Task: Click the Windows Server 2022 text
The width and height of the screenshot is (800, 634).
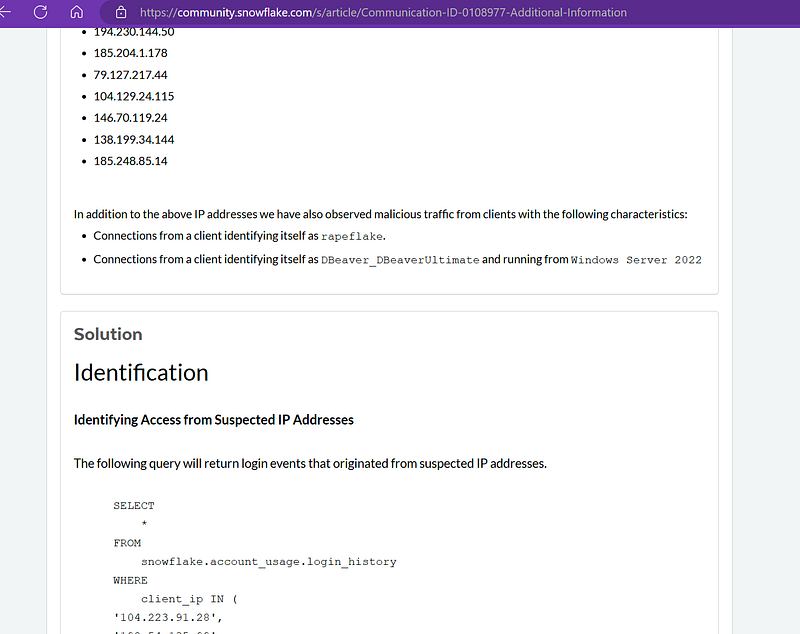Action: coord(636,260)
